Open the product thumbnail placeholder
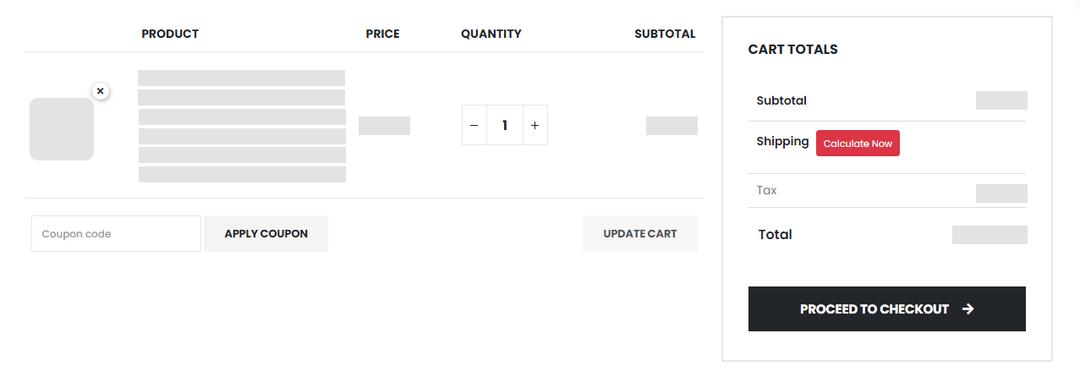 (62, 129)
